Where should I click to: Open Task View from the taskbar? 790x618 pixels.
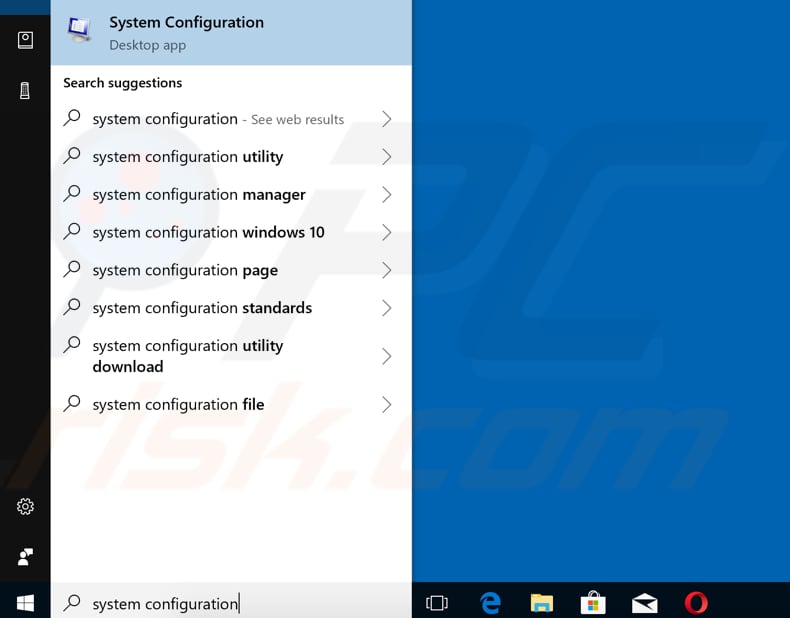(437, 603)
